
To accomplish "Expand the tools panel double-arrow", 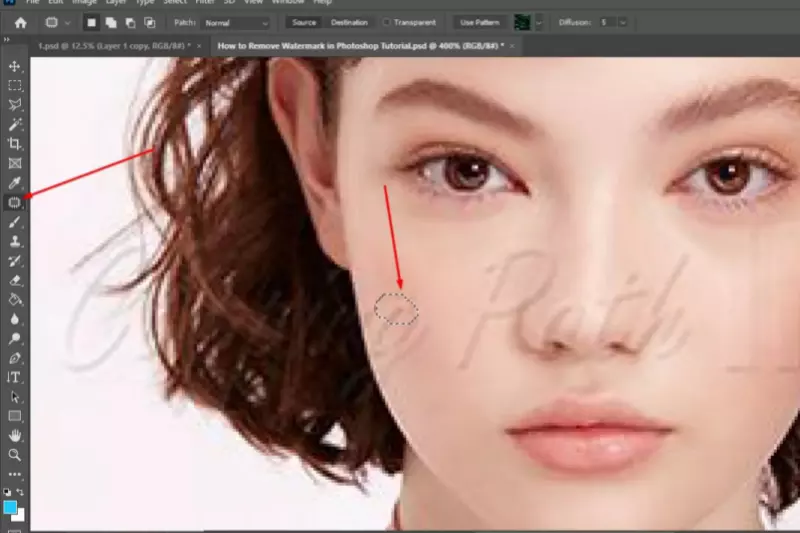I will click(7, 39).
